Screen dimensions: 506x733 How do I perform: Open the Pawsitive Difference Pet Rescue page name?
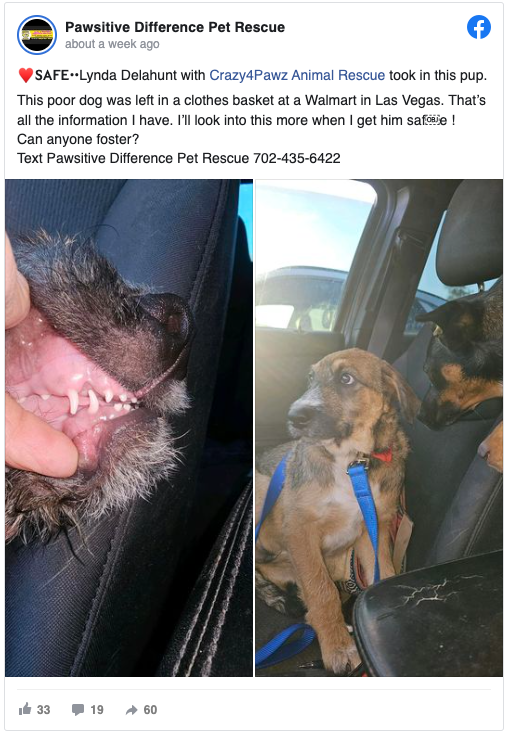pos(175,27)
